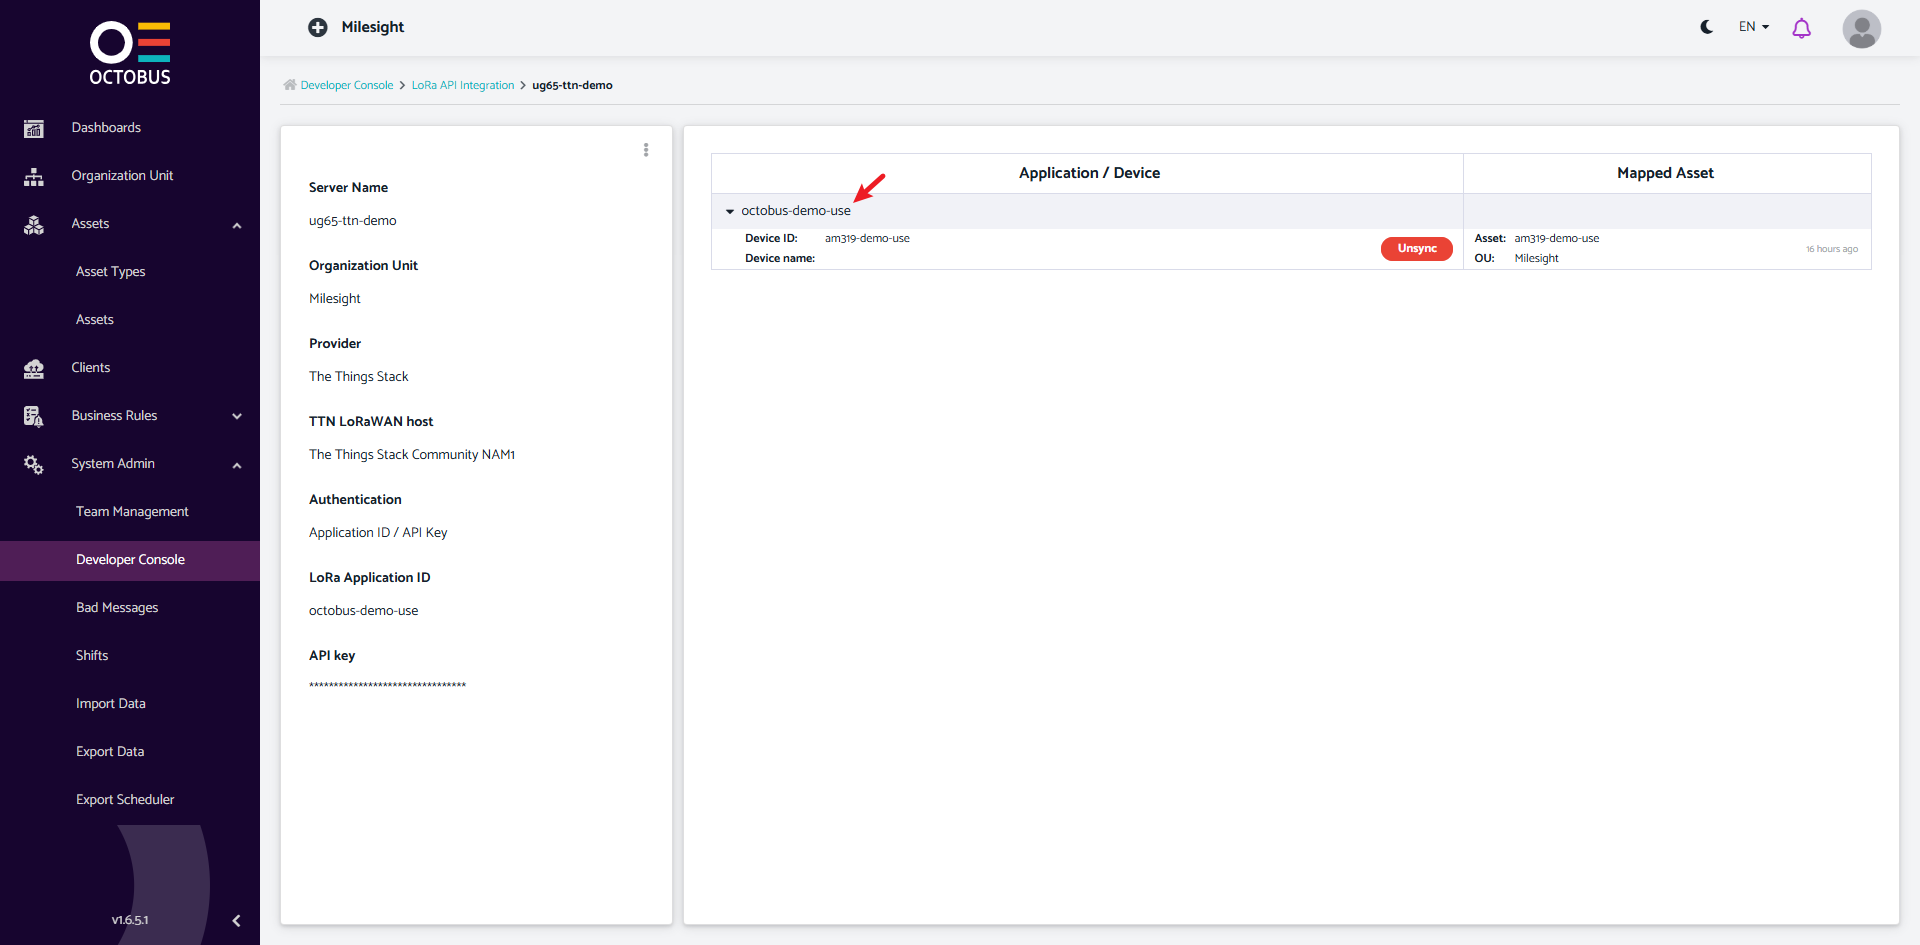Click mapped Asset am319-demo-use
This screenshot has width=1920, height=945.
pyautogui.click(x=1557, y=239)
